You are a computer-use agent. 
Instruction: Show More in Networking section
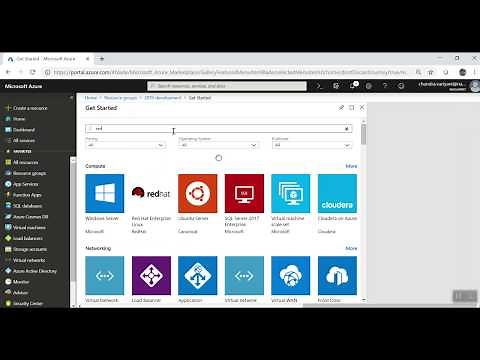coord(351,248)
